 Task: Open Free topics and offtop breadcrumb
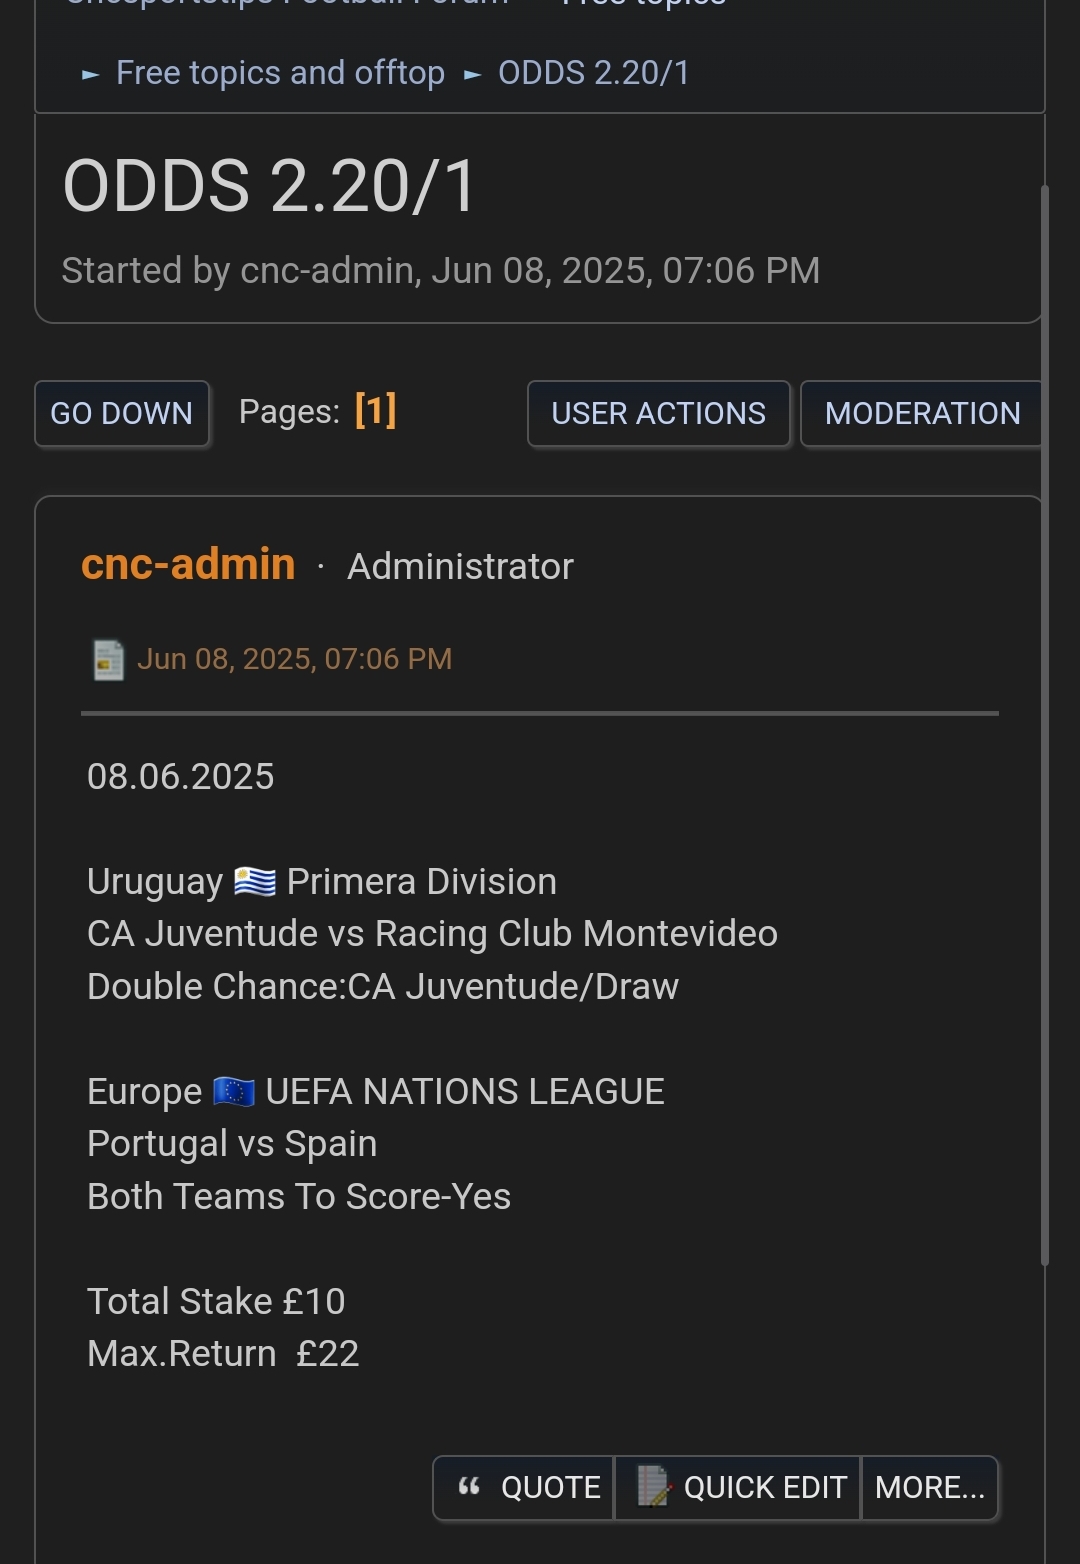pos(280,73)
